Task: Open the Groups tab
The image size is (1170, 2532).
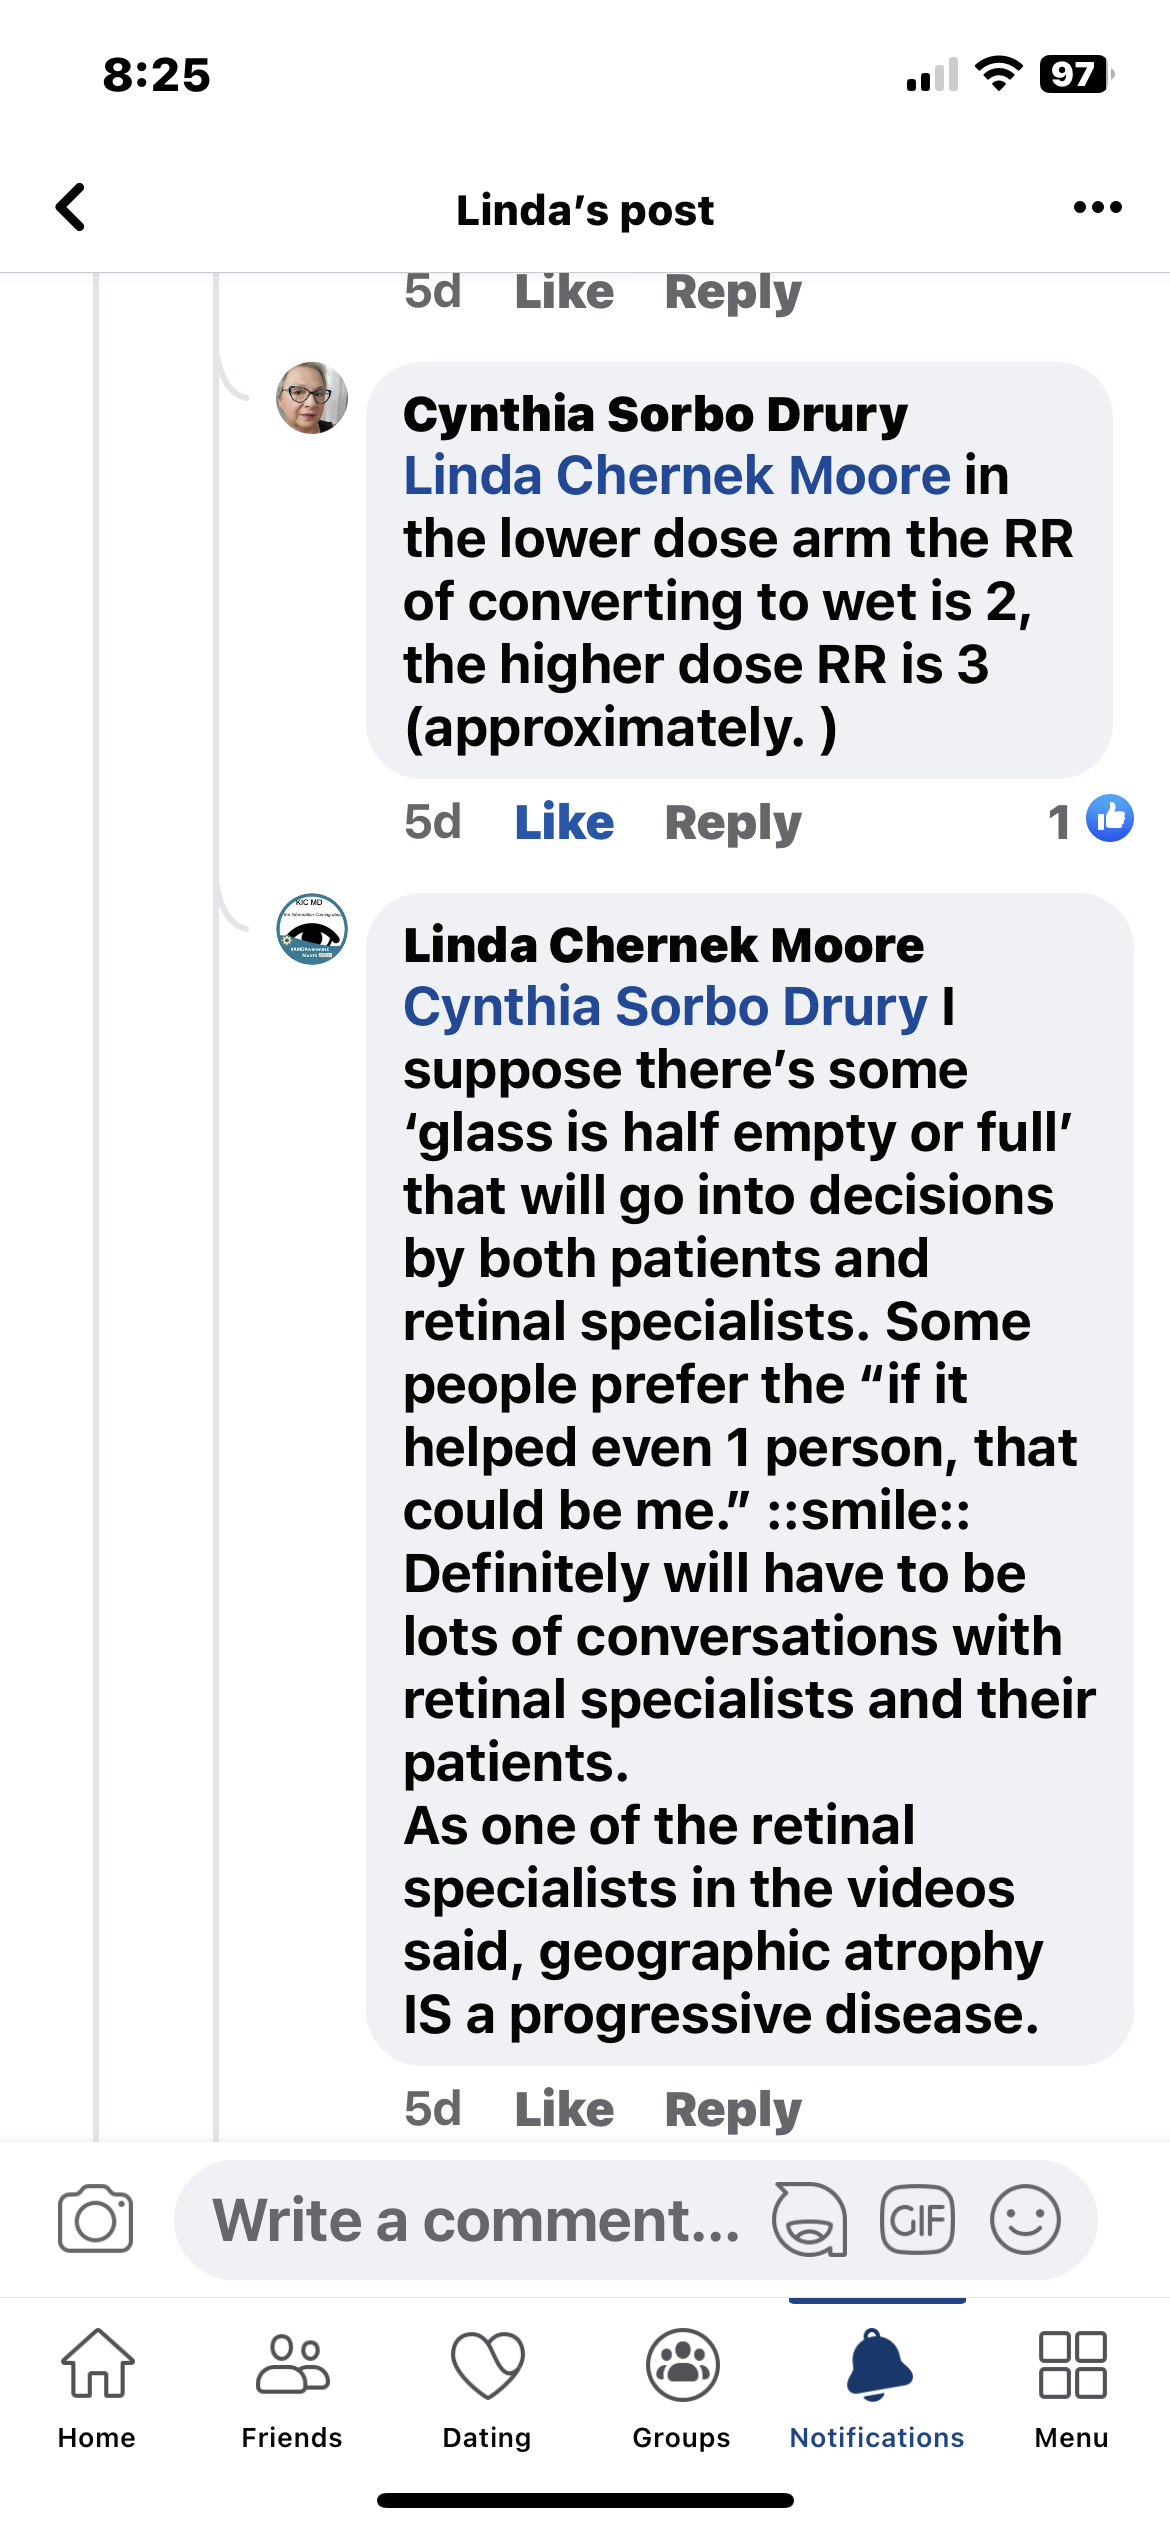Action: 682,2385
